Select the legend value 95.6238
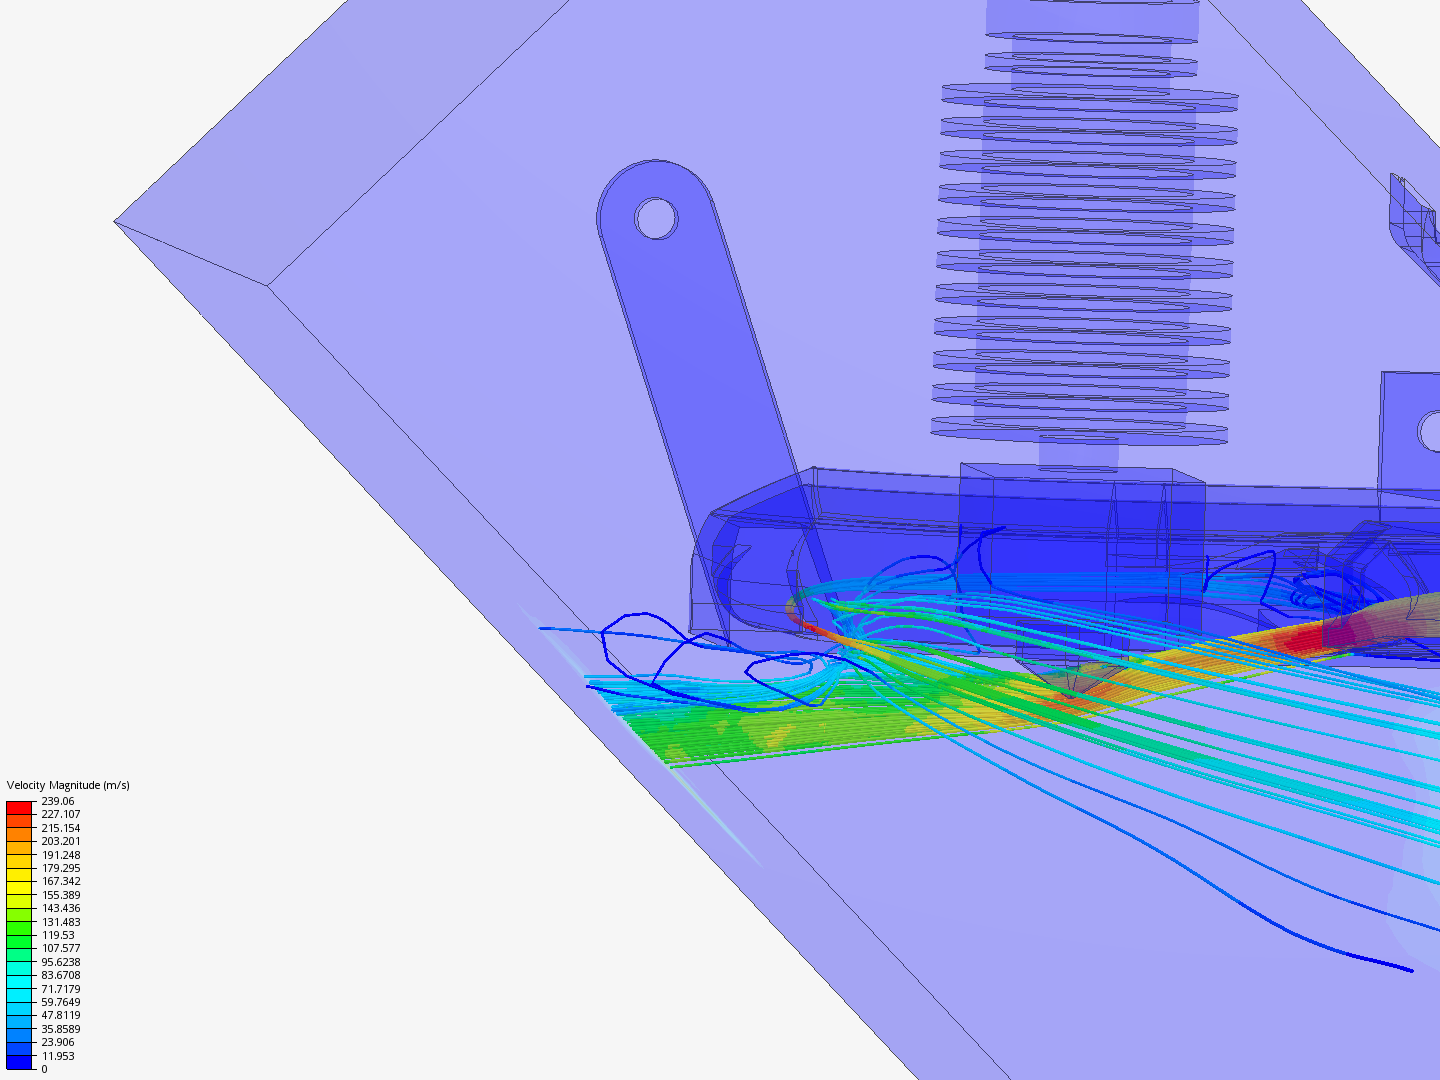This screenshot has width=1440, height=1080. [61, 962]
